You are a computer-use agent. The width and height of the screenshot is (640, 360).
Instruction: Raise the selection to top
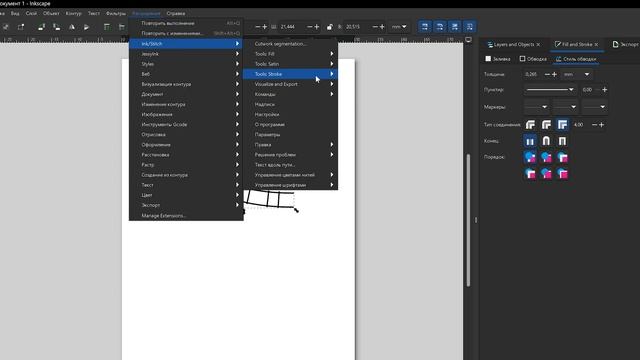tap(107, 27)
